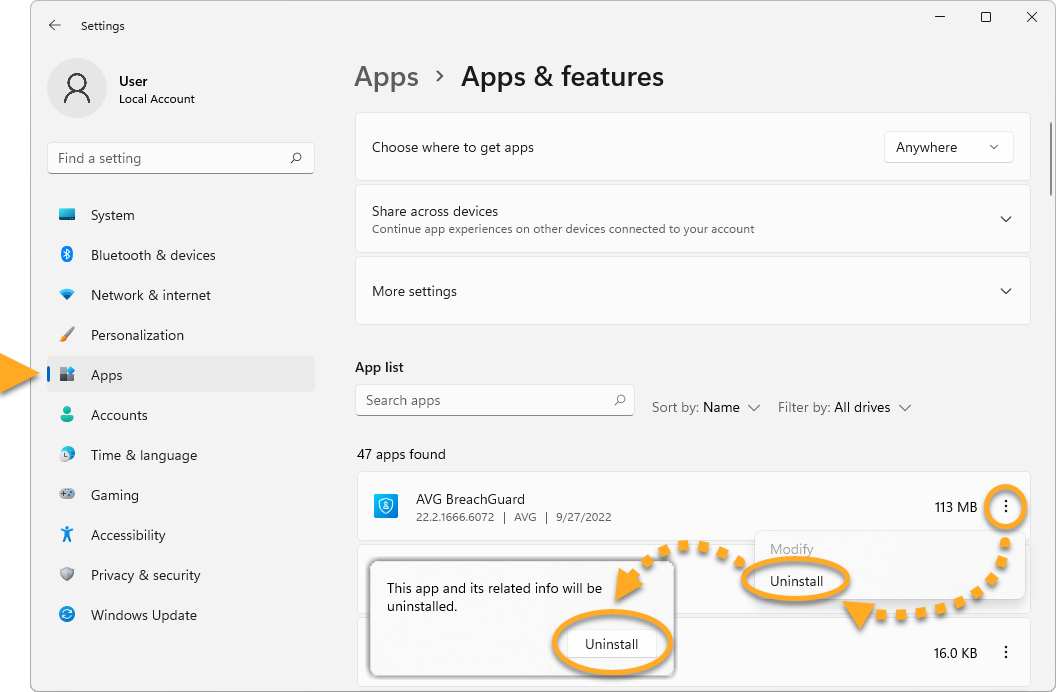Click the AVG BreachGuard app icon
Screen dimensions: 1056x692
[386, 507]
